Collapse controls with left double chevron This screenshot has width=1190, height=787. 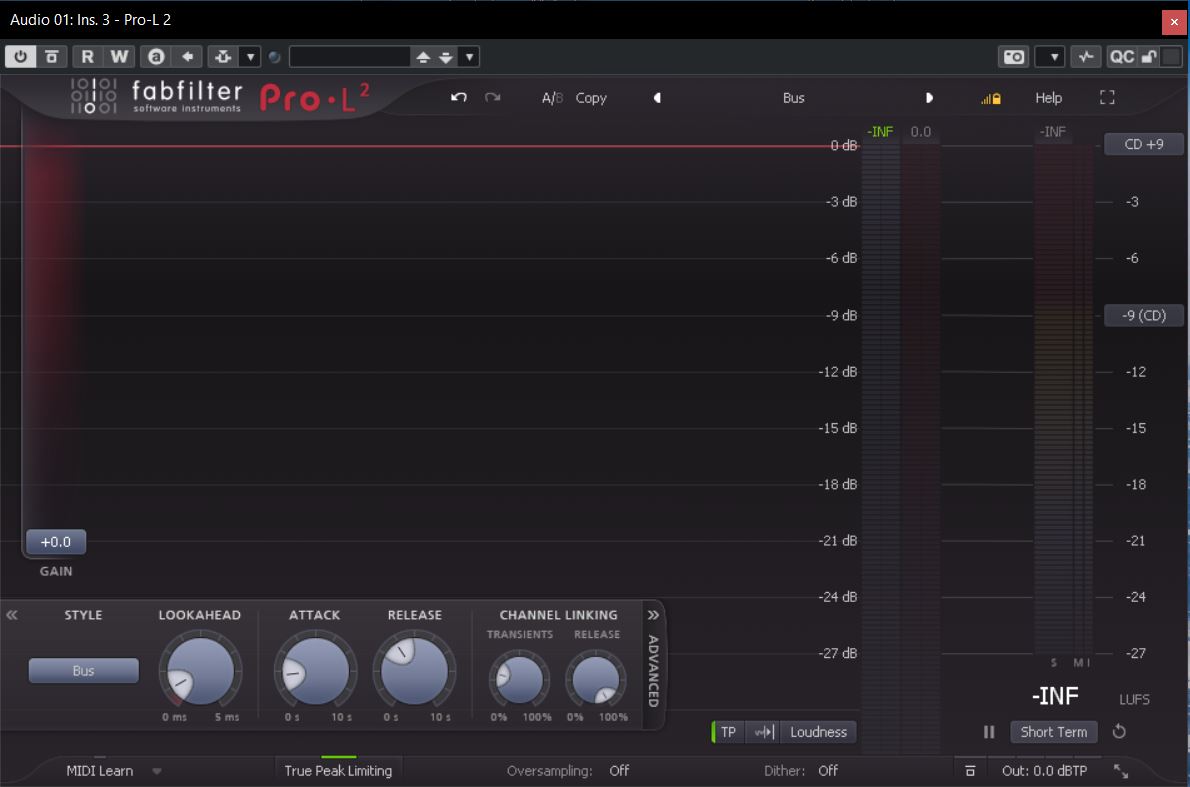click(11, 615)
